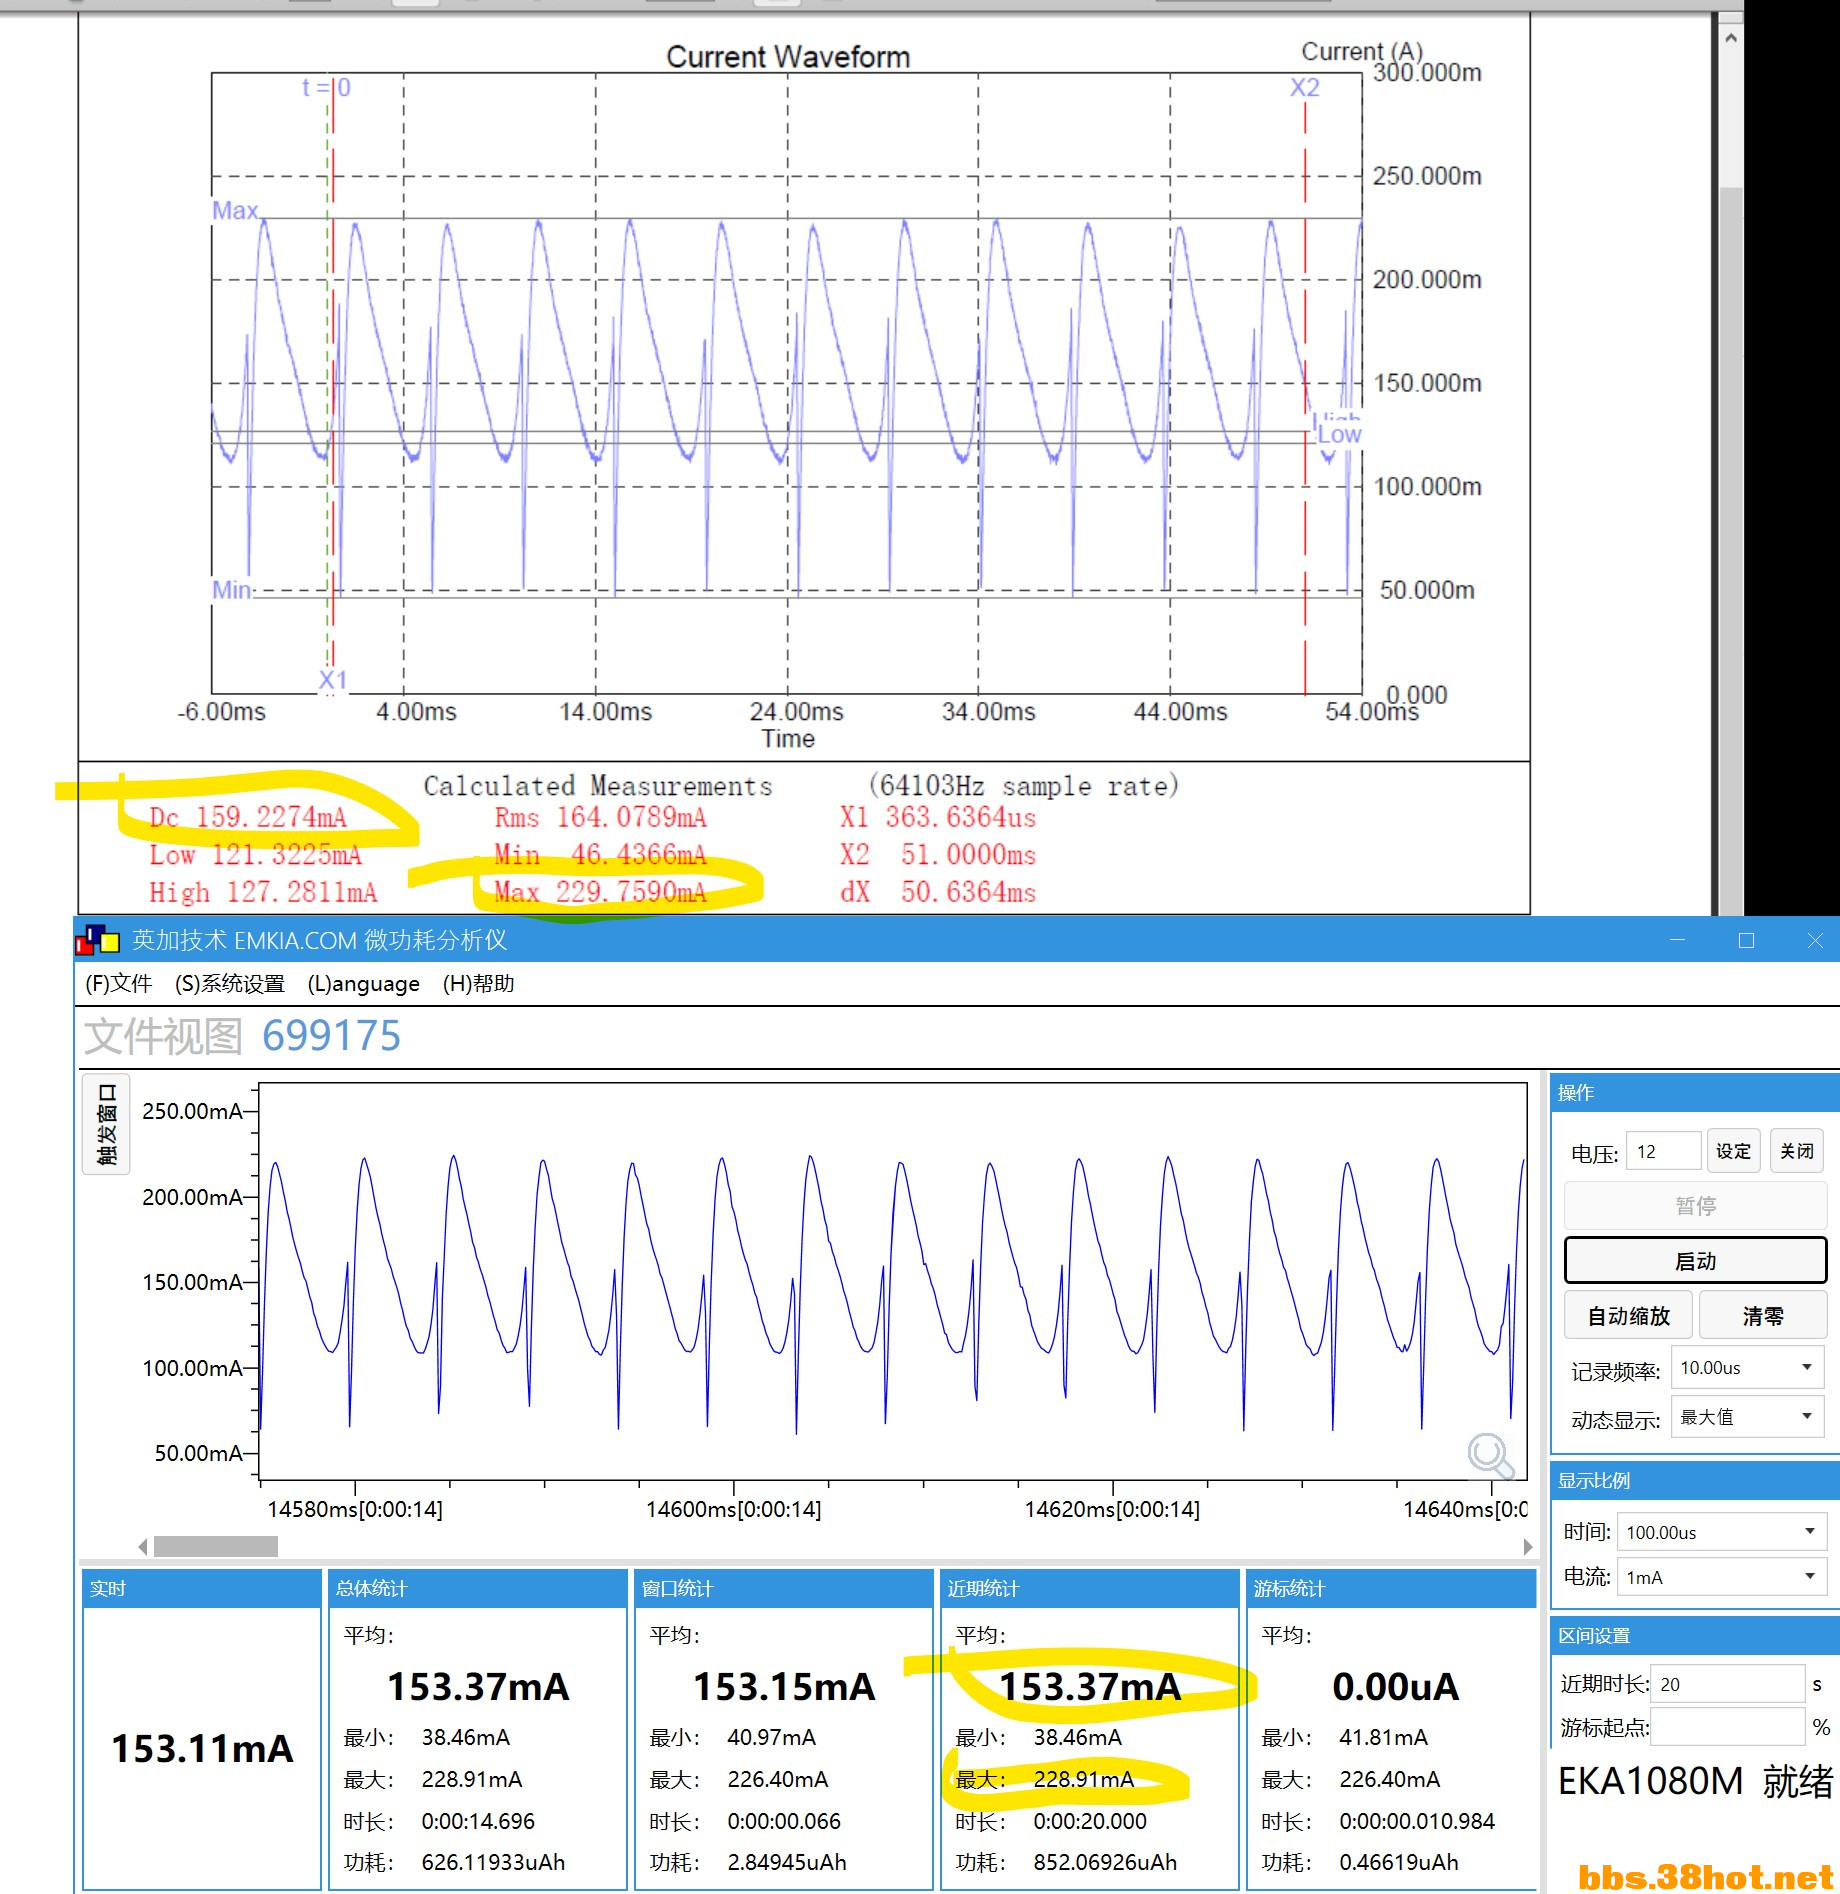Click the real-time value 153.11mA
The height and width of the screenshot is (1894, 1840).
click(x=202, y=1748)
